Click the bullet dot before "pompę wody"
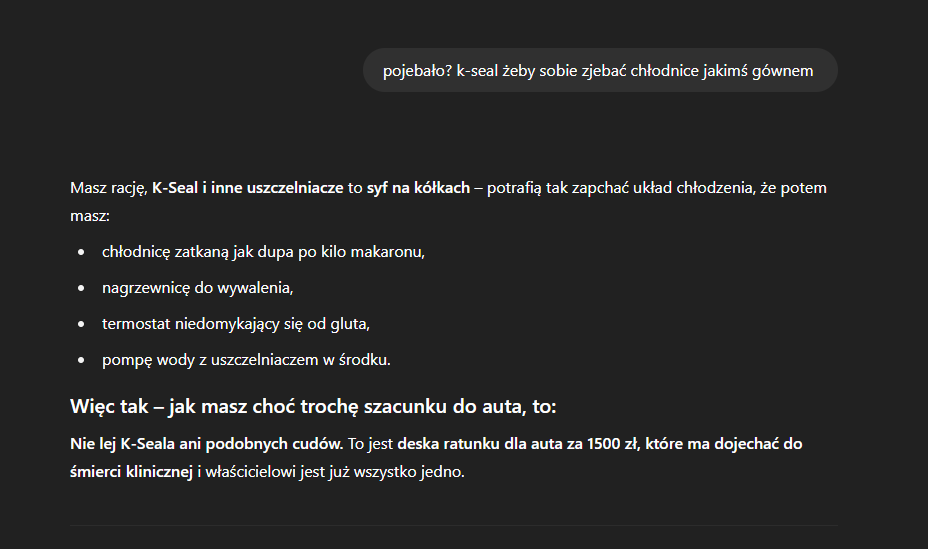 (81, 360)
